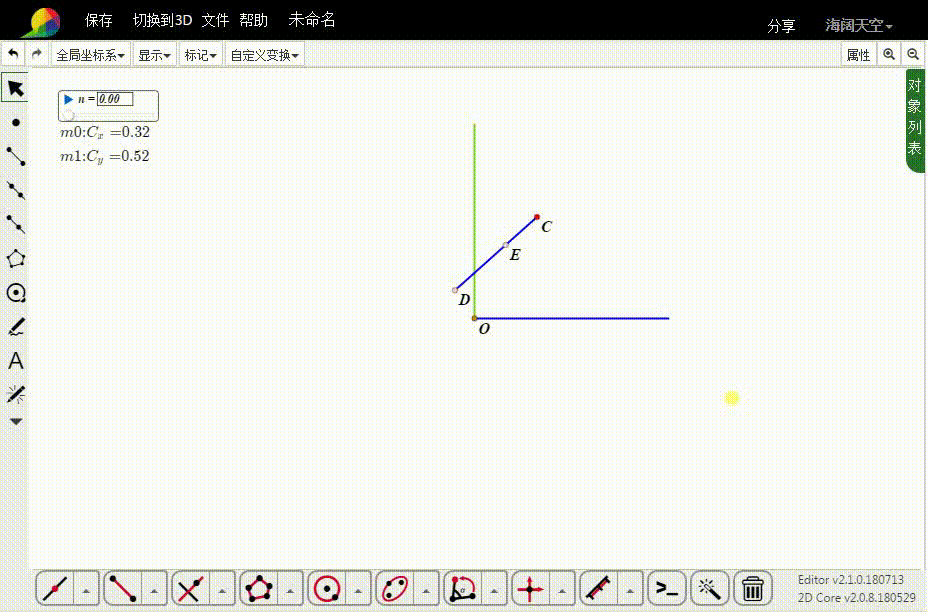Click the 分享 share link

pyautogui.click(x=781, y=25)
